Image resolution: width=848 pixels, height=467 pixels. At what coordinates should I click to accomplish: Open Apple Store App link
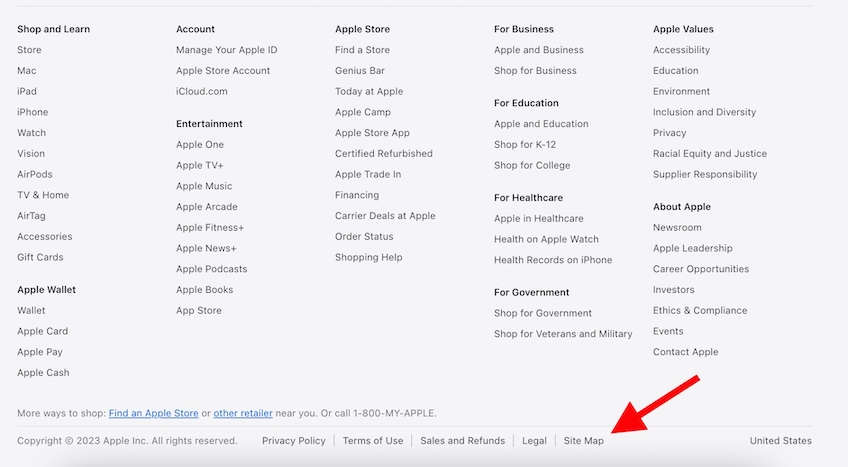(372, 133)
